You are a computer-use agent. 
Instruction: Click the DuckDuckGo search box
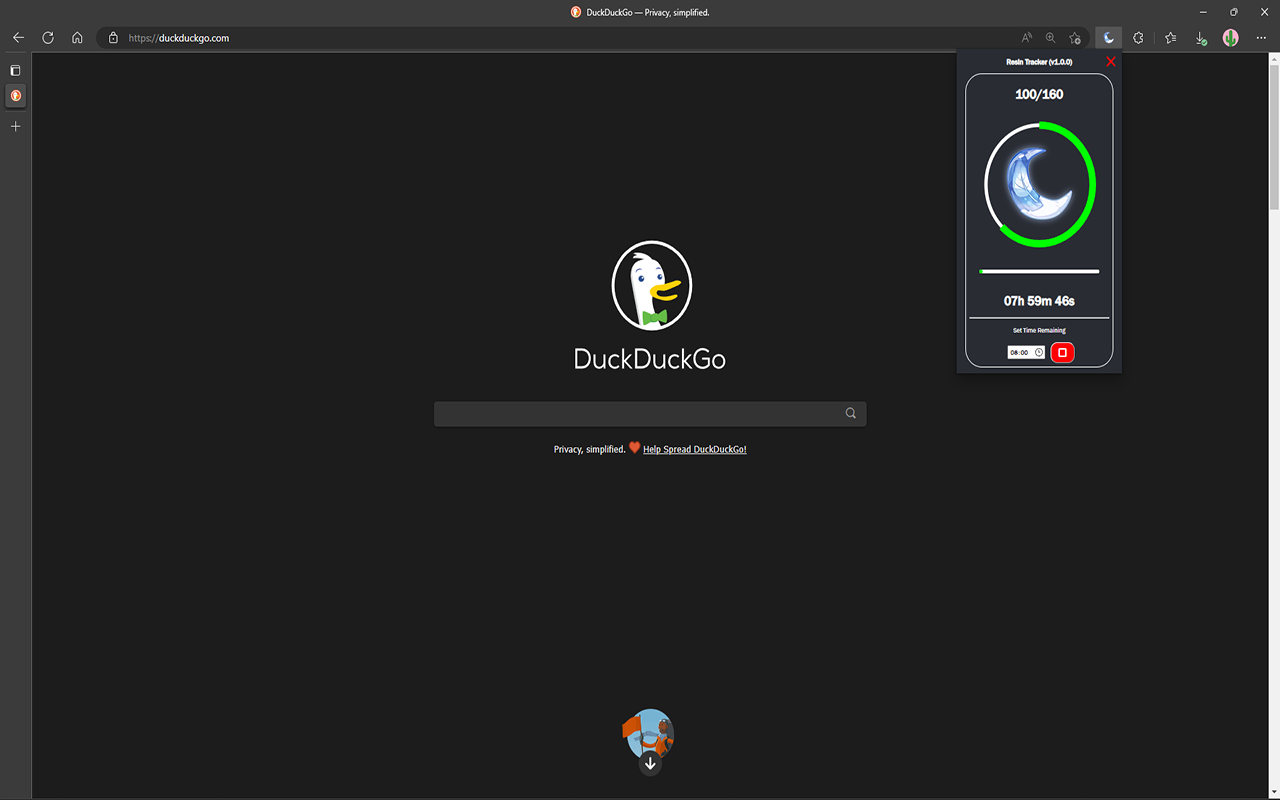point(650,414)
